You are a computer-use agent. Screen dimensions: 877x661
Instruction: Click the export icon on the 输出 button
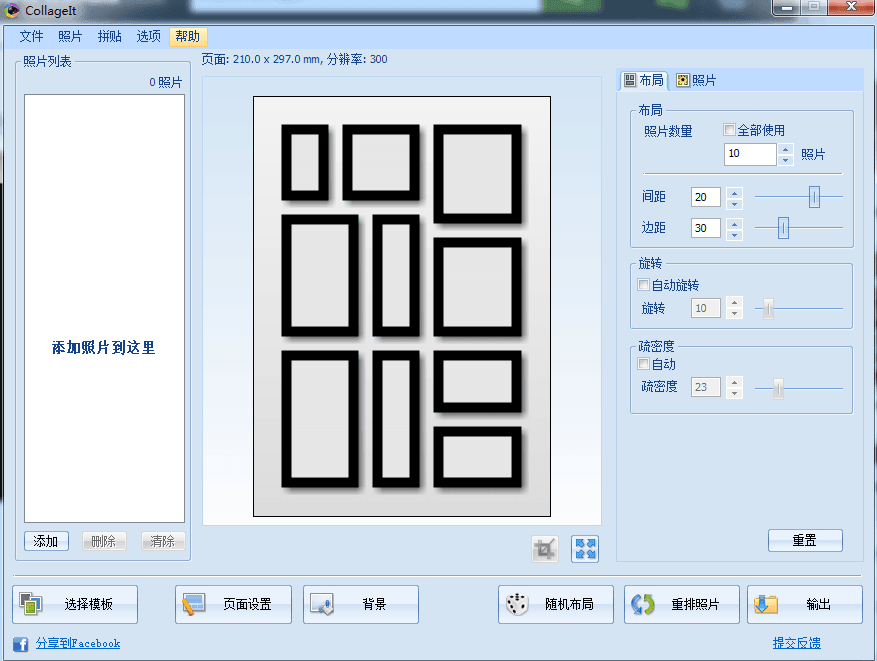pyautogui.click(x=765, y=604)
